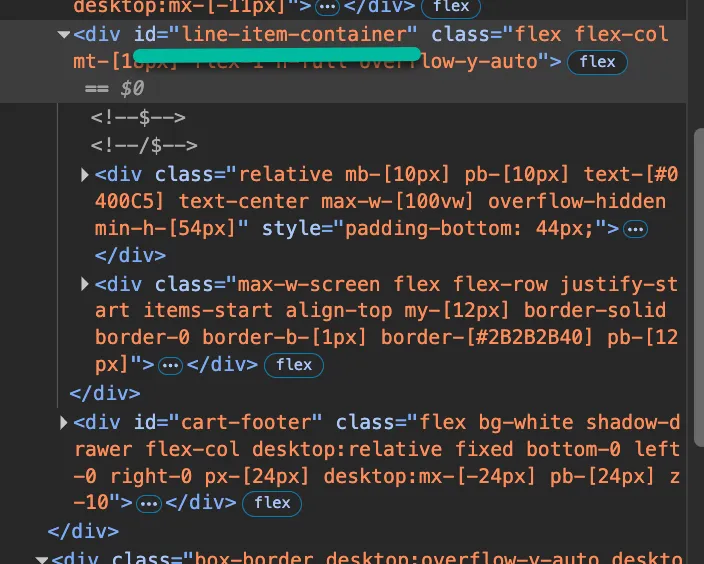
Task: Select the closing </div> tag below max-w-screen div
Action: (105, 393)
